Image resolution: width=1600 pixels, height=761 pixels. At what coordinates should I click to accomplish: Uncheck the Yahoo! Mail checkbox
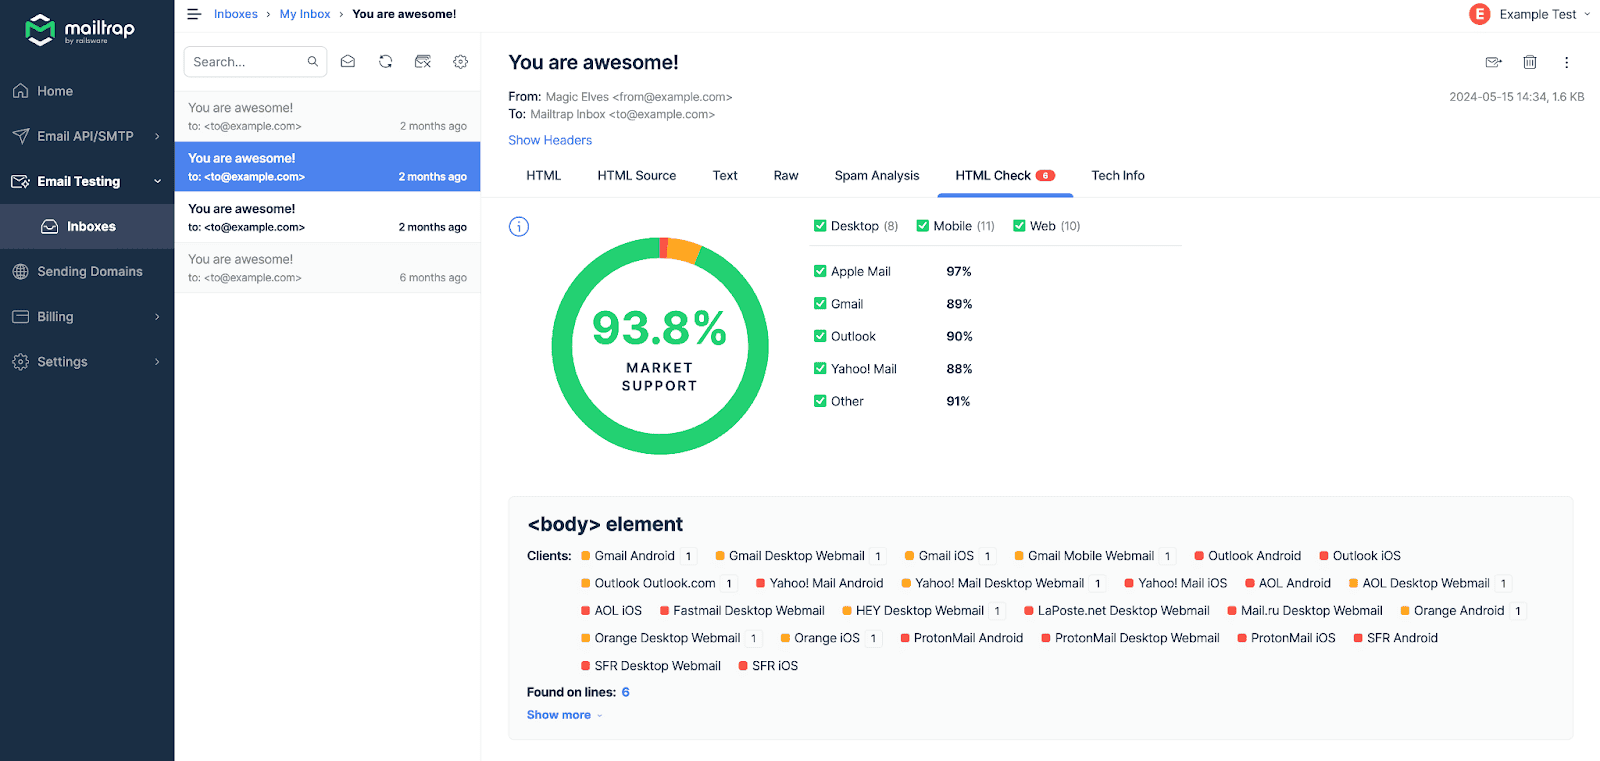point(820,369)
